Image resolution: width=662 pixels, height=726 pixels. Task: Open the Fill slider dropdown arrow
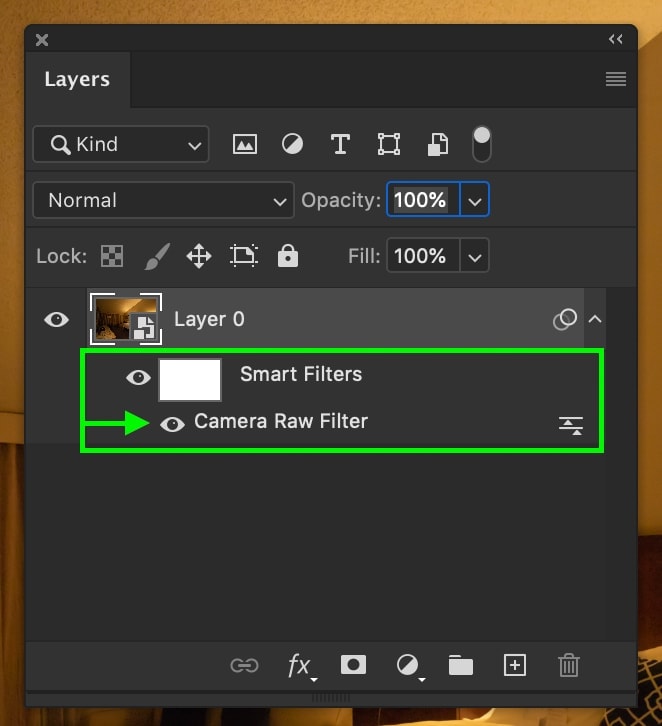[x=475, y=257]
